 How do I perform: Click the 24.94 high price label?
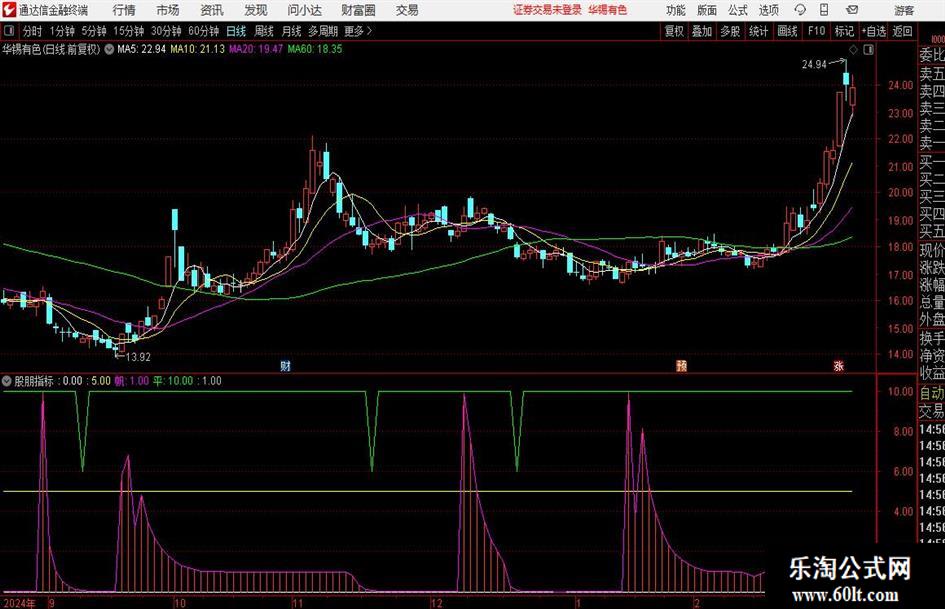(x=814, y=65)
